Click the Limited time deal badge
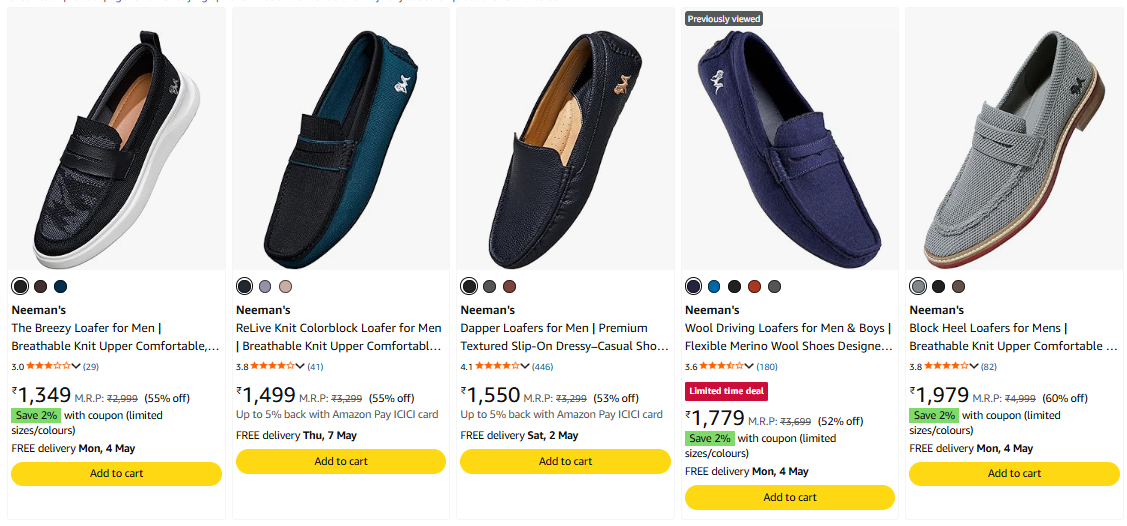 point(726,391)
